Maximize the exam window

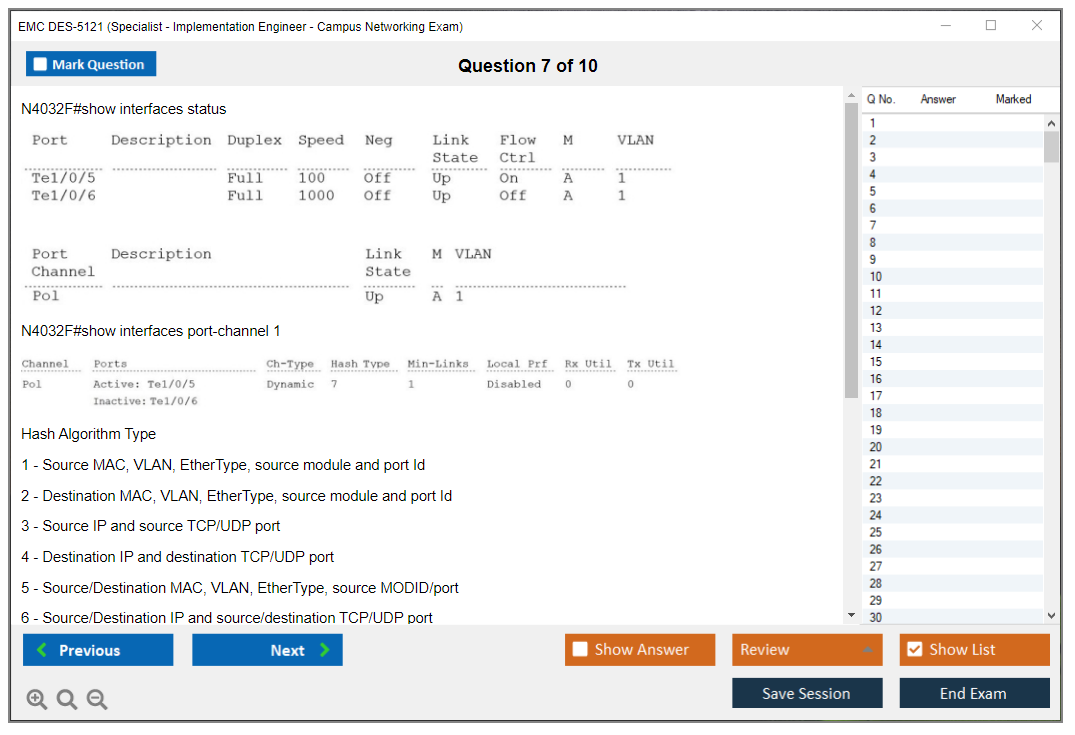pos(991,26)
